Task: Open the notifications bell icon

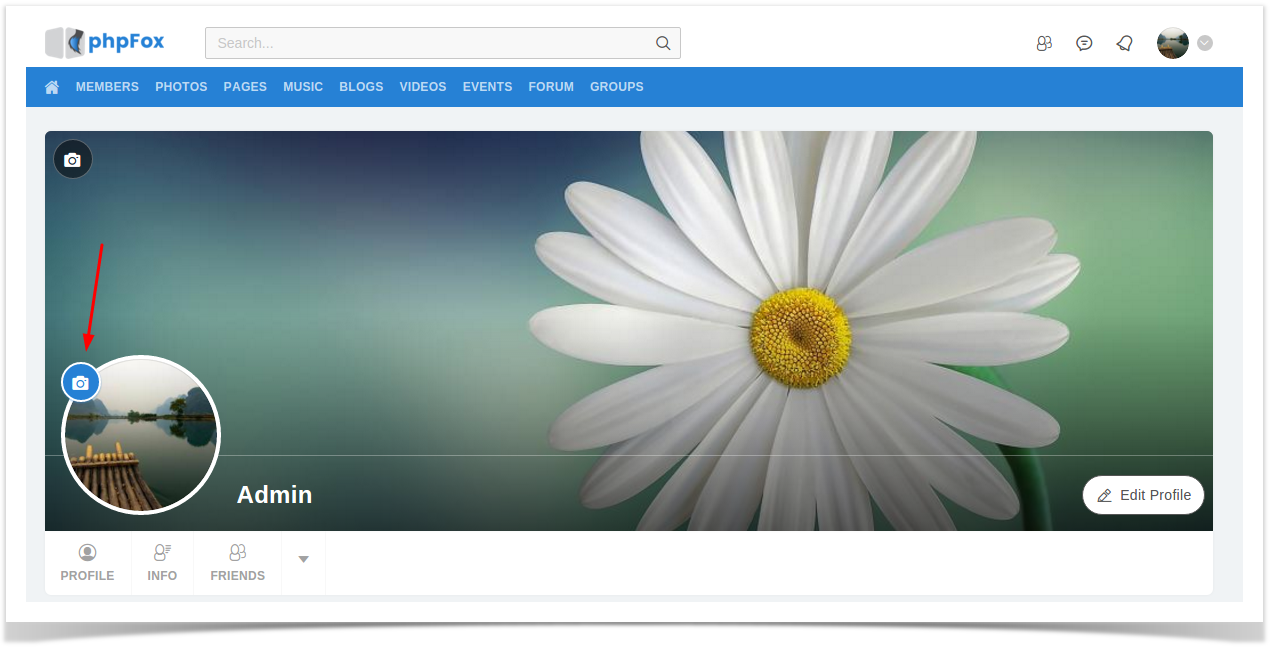Action: [1125, 43]
